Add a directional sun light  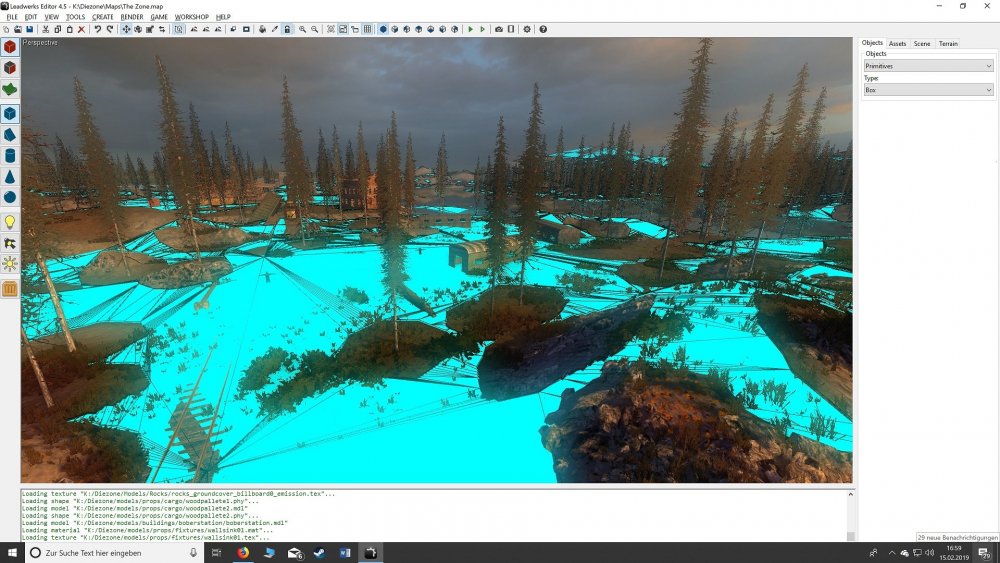click(x=10, y=264)
